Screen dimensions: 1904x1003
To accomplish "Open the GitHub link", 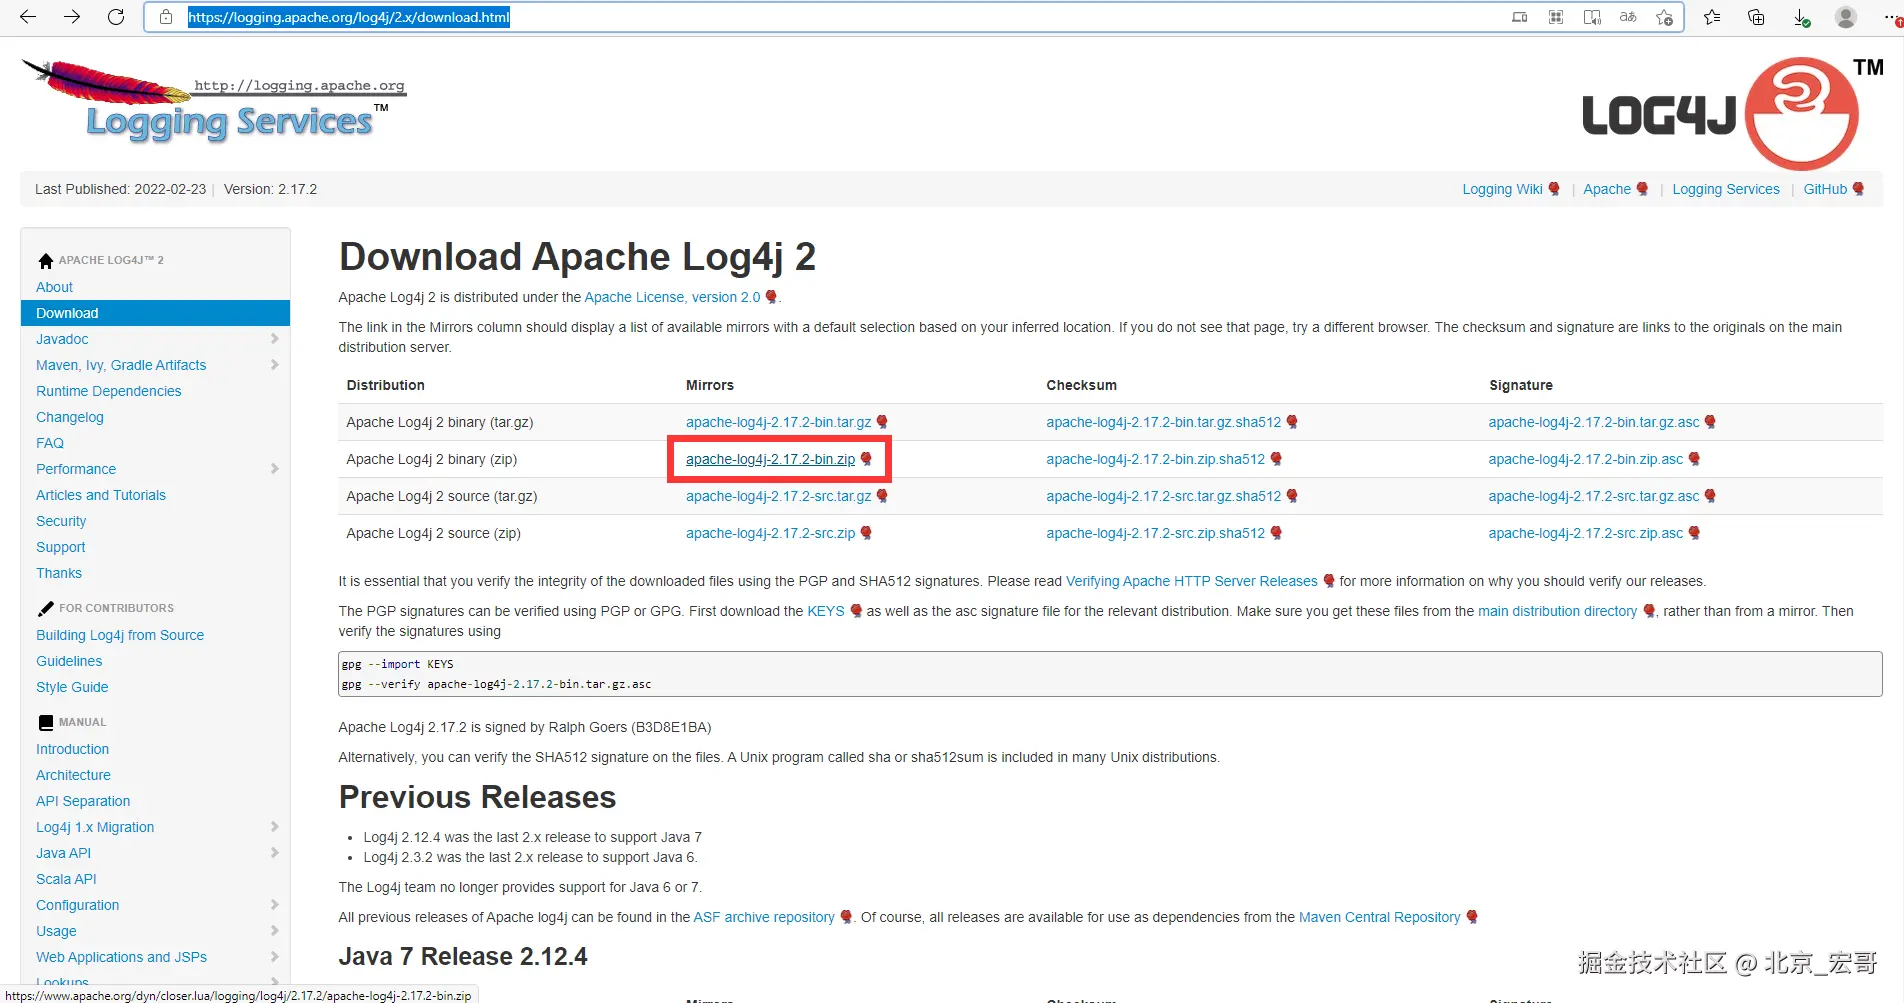I will click(1825, 189).
